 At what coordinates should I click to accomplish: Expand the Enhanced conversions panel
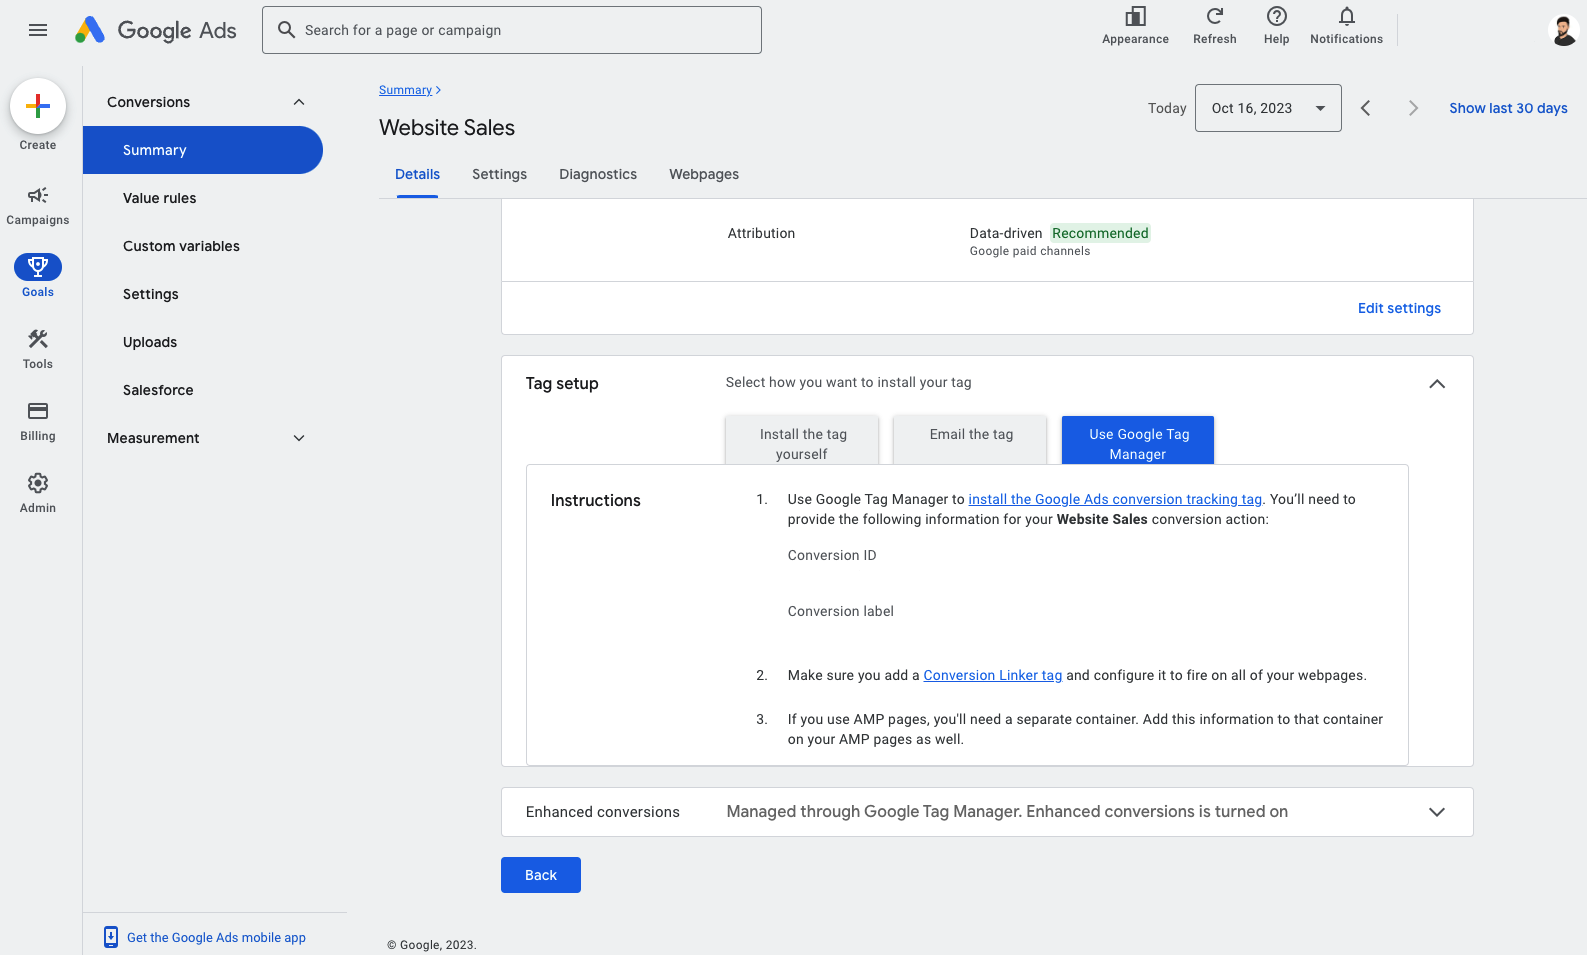point(1437,812)
